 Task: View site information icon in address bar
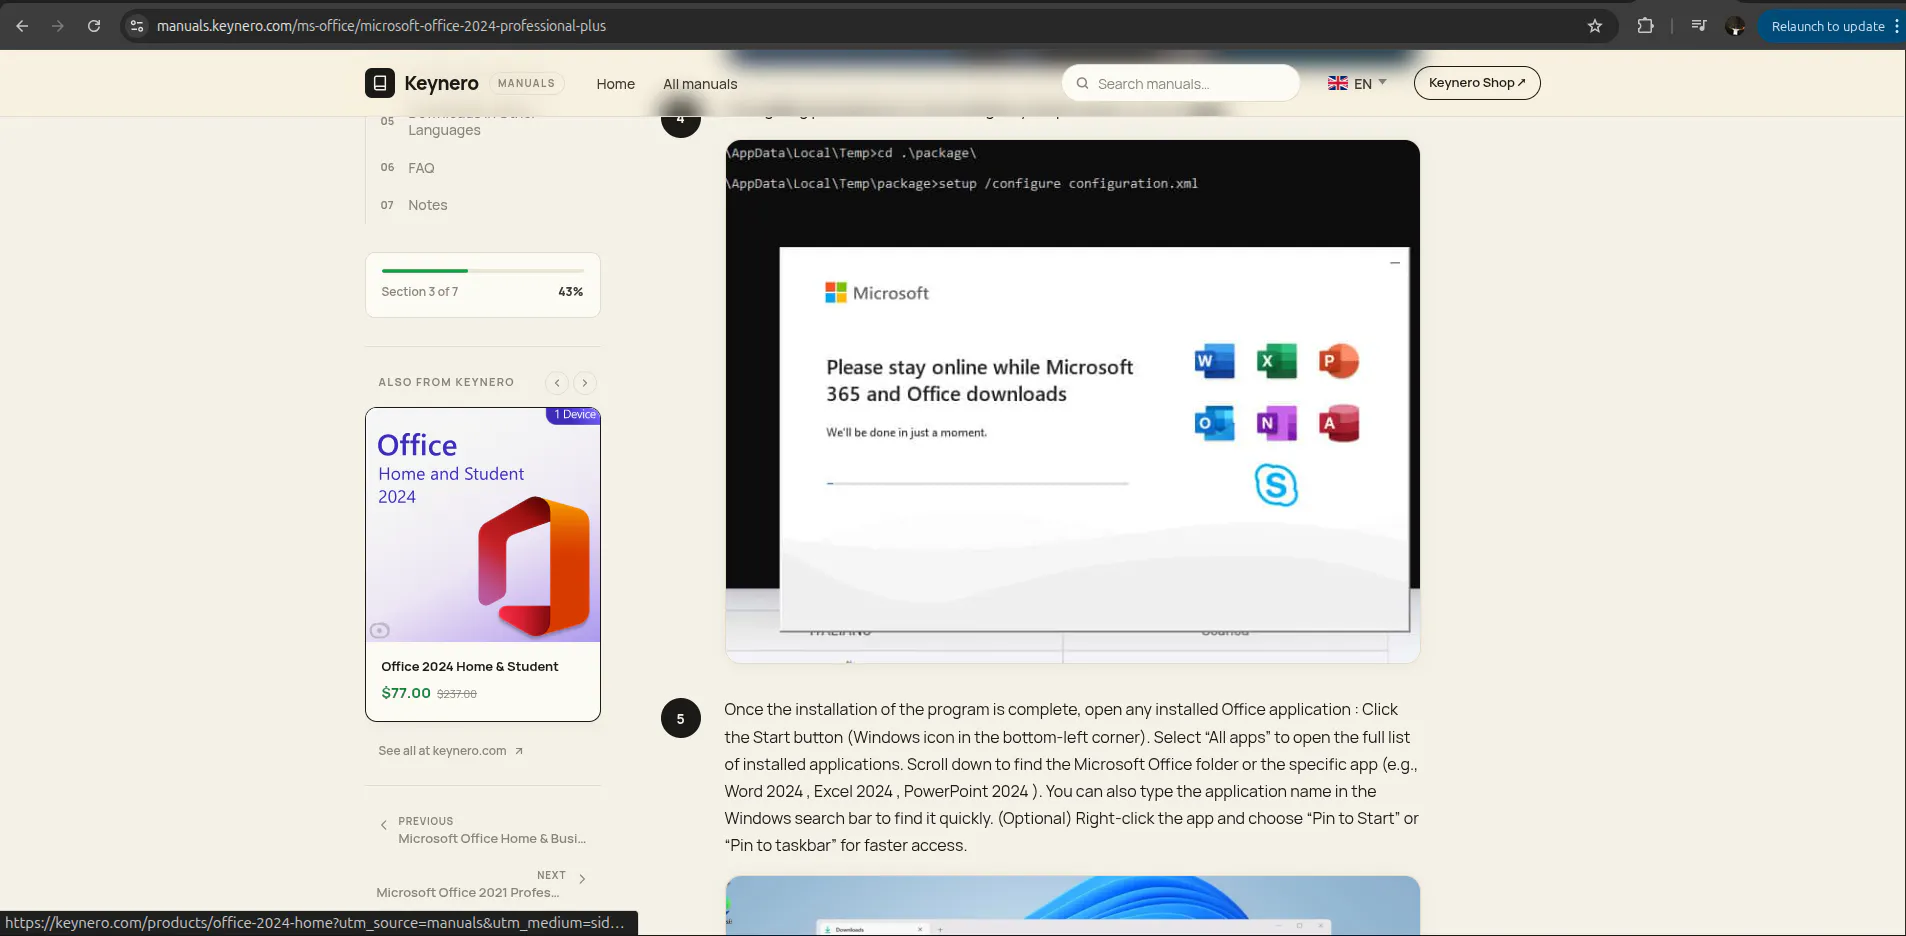(x=137, y=26)
